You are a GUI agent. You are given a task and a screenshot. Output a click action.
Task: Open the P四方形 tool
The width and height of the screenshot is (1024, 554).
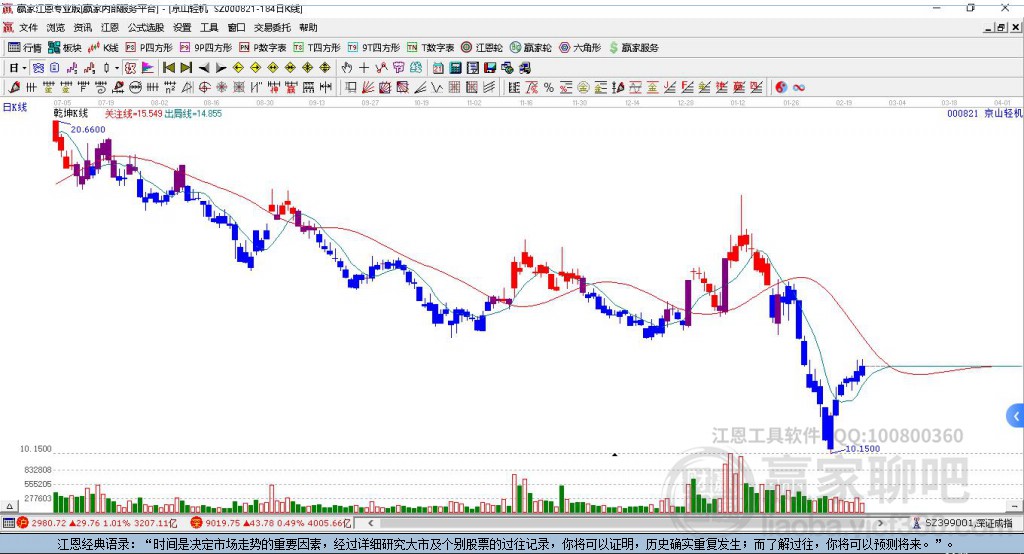[149, 48]
